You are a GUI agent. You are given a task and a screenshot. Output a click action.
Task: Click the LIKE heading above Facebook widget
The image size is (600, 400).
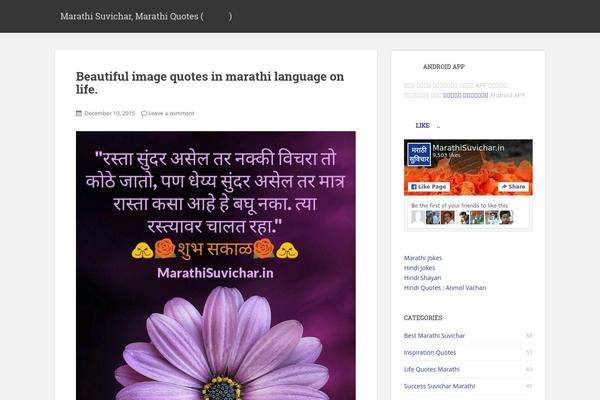click(422, 126)
